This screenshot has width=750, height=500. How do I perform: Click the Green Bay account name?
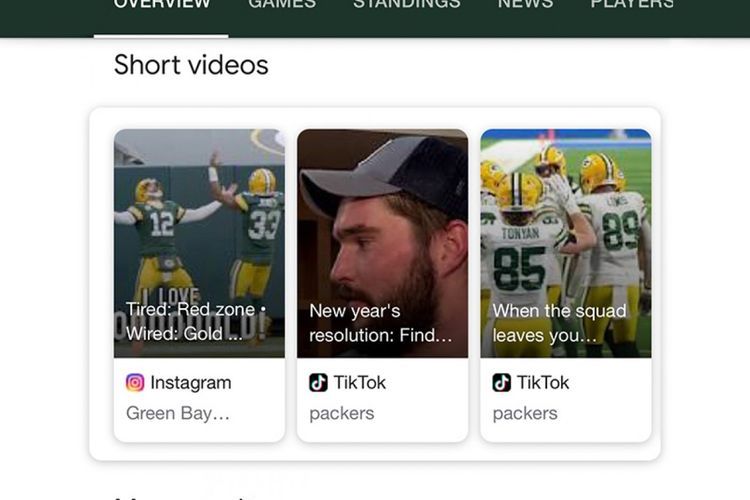tap(178, 413)
